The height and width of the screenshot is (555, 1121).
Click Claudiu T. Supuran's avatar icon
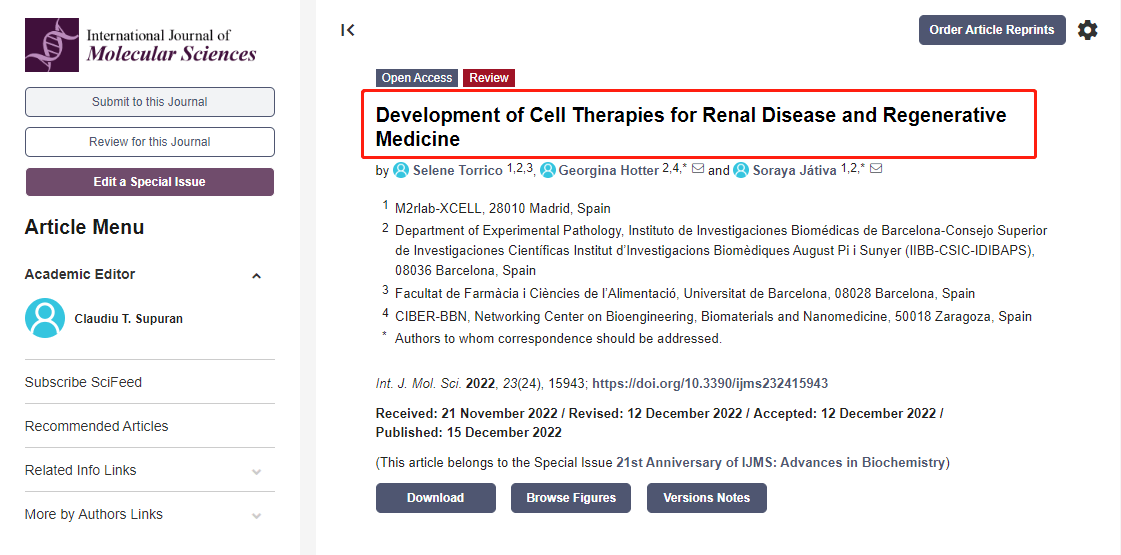[45, 318]
